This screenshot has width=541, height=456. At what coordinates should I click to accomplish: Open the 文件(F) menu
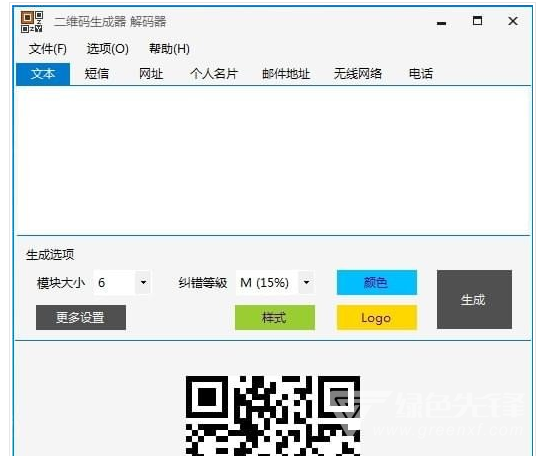48,49
